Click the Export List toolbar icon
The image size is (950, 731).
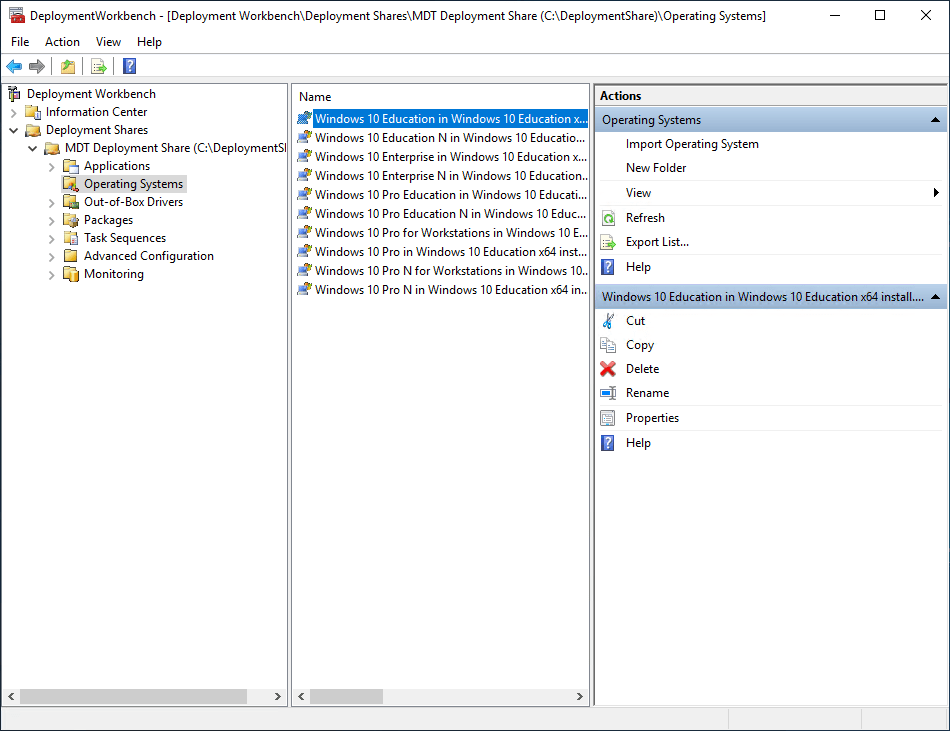pos(98,66)
